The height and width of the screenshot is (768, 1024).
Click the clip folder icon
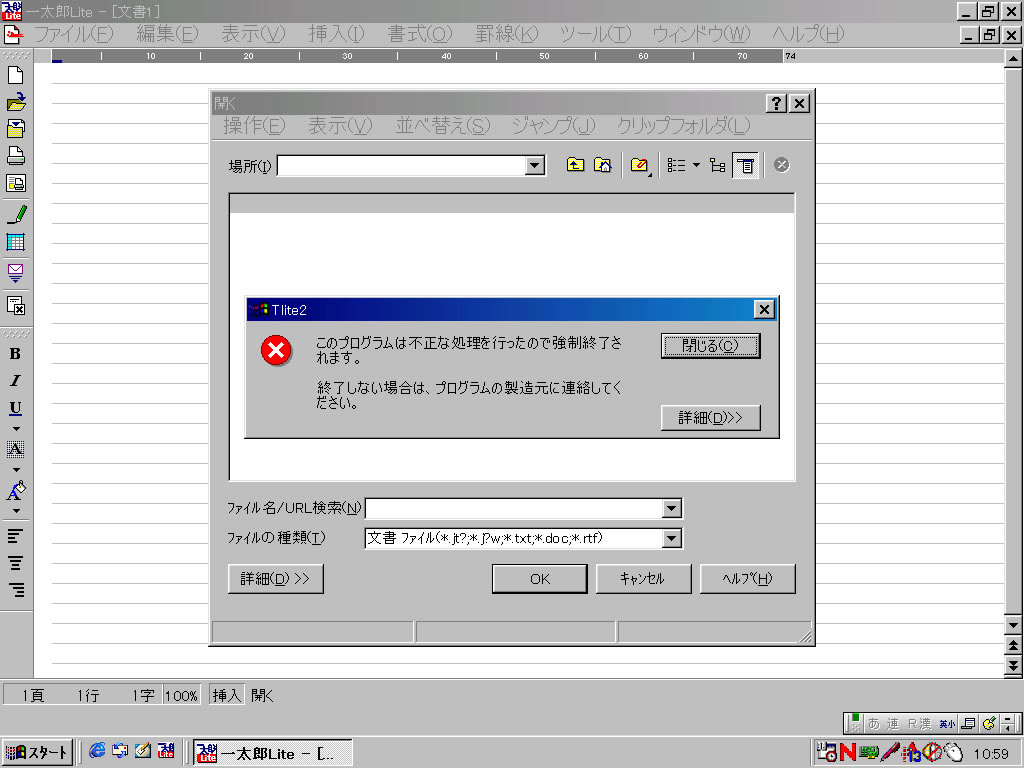click(639, 165)
